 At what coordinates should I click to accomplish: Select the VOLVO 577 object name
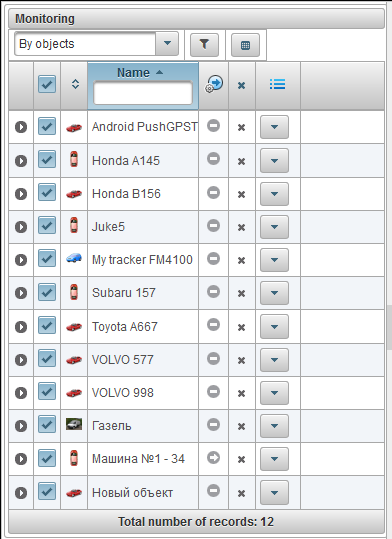click(123, 360)
